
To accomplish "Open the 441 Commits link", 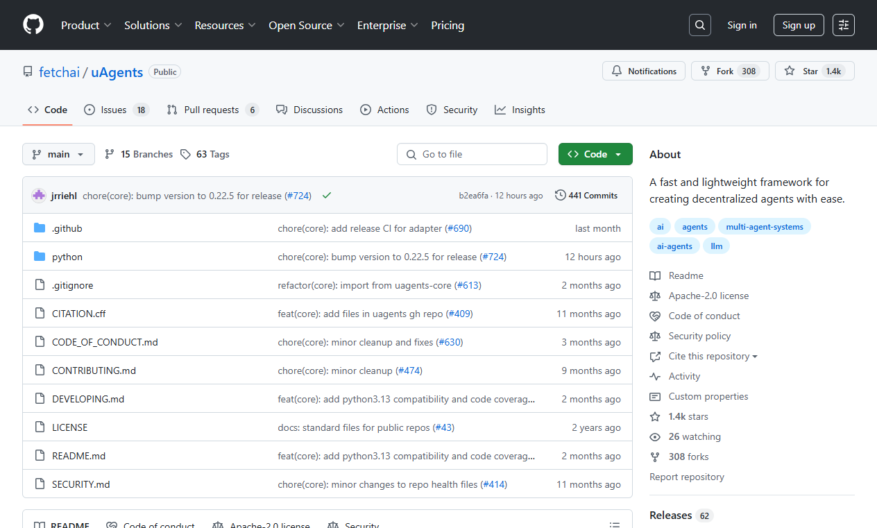I will click(586, 195).
